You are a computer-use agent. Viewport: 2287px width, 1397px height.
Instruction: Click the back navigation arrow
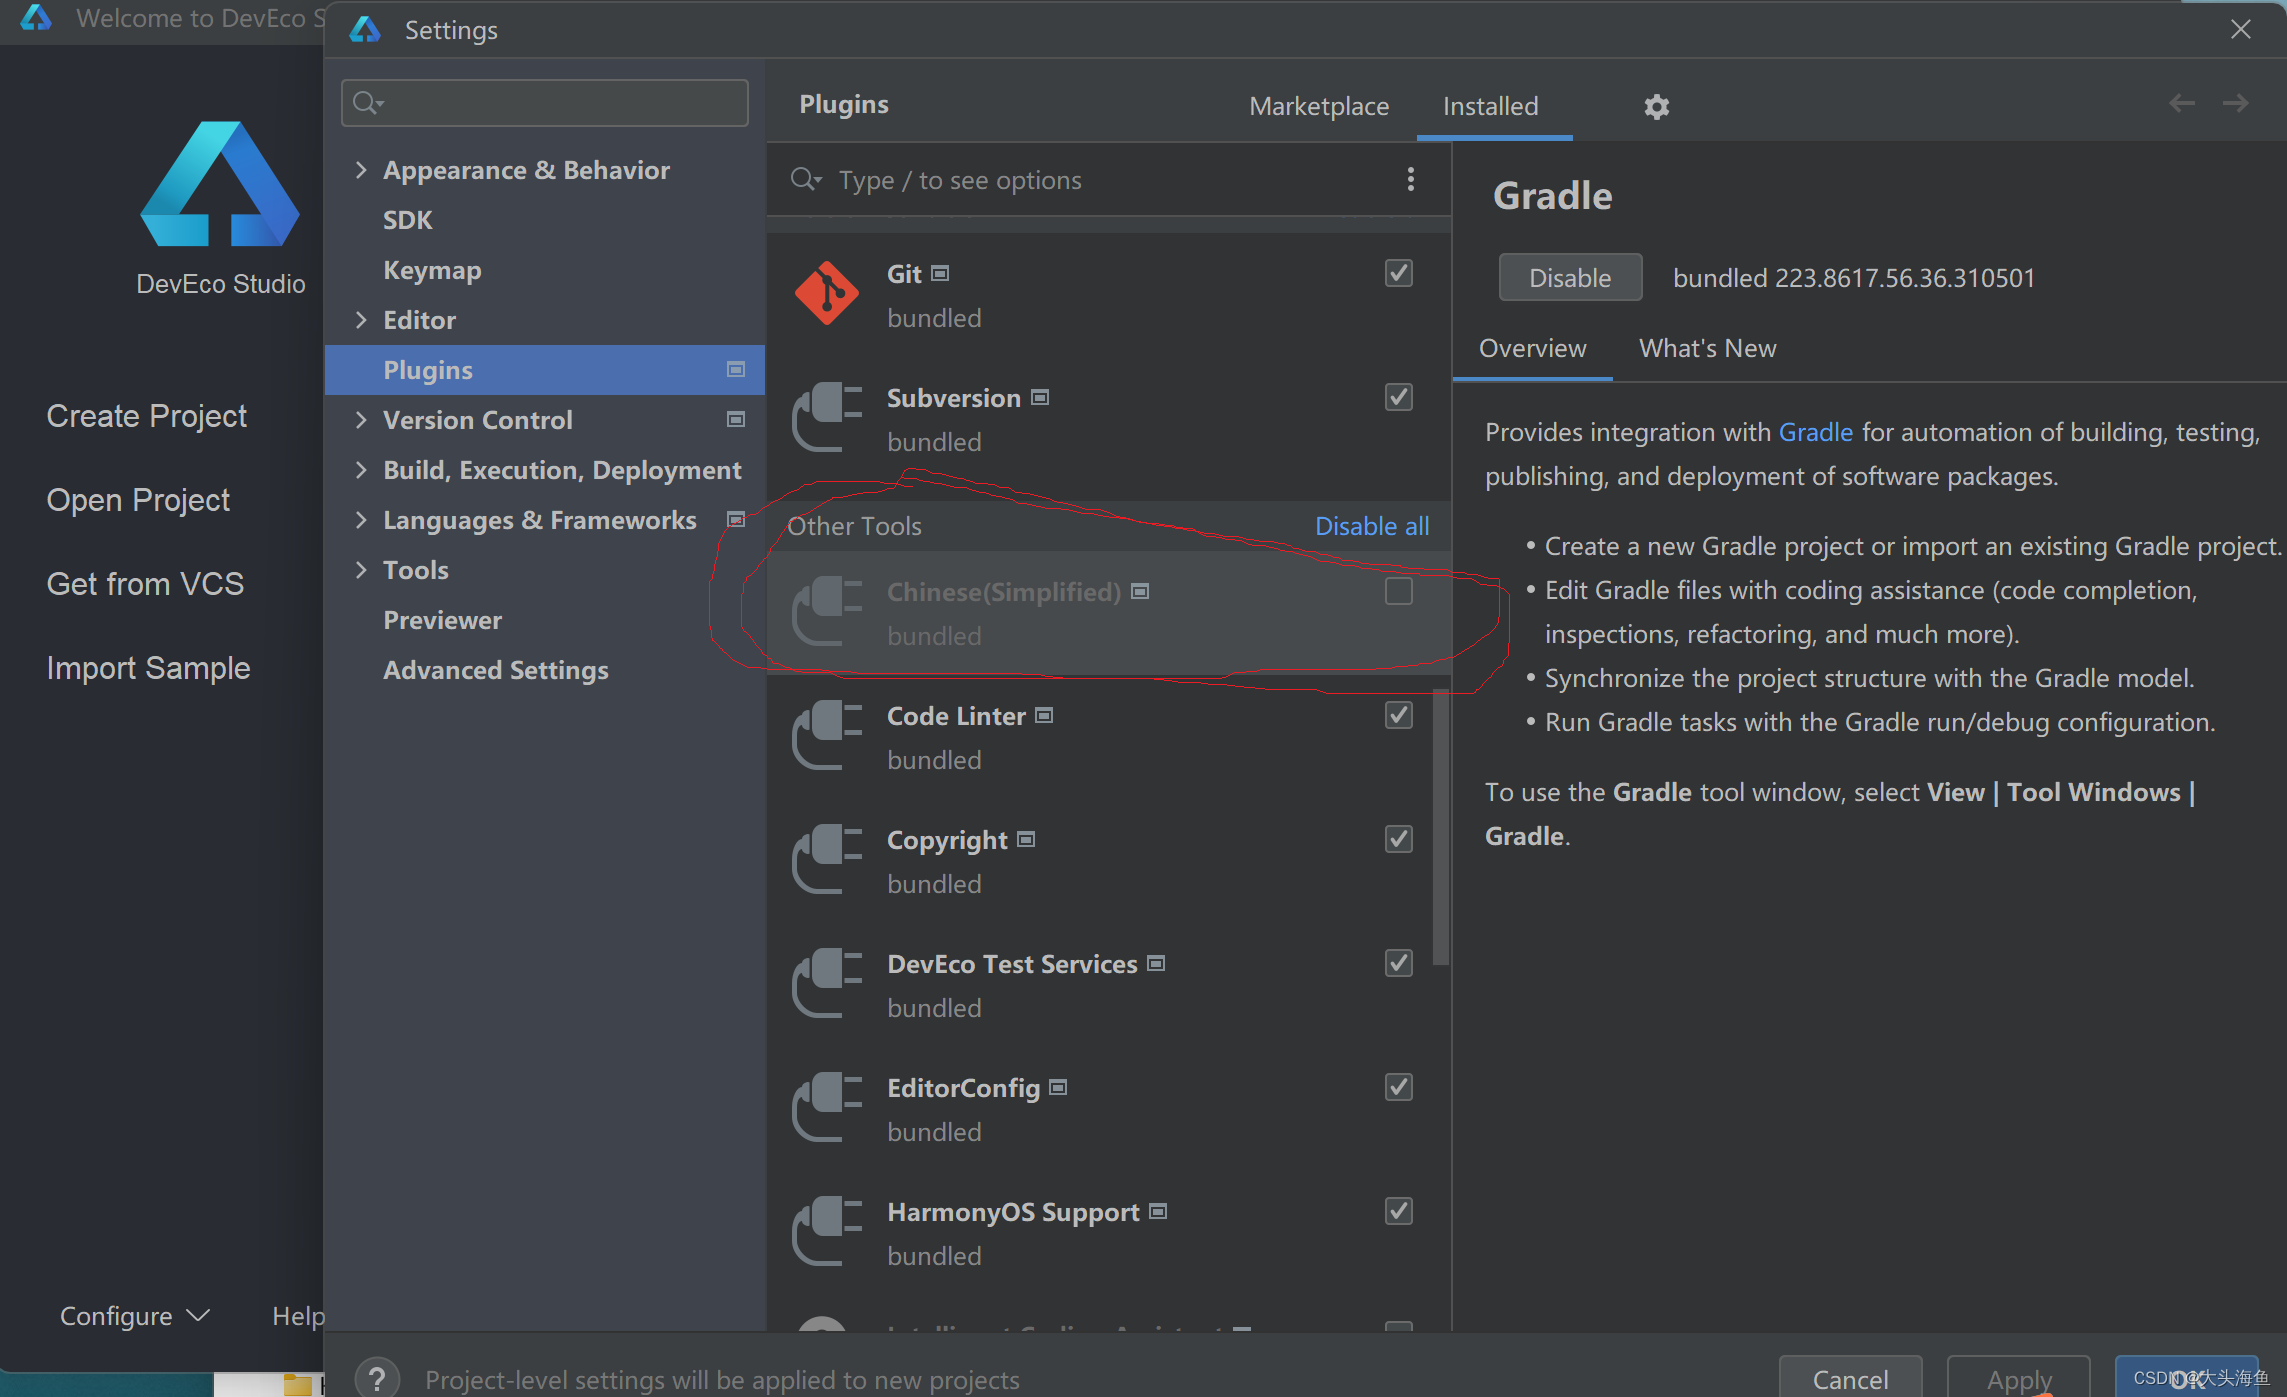[x=2181, y=103]
